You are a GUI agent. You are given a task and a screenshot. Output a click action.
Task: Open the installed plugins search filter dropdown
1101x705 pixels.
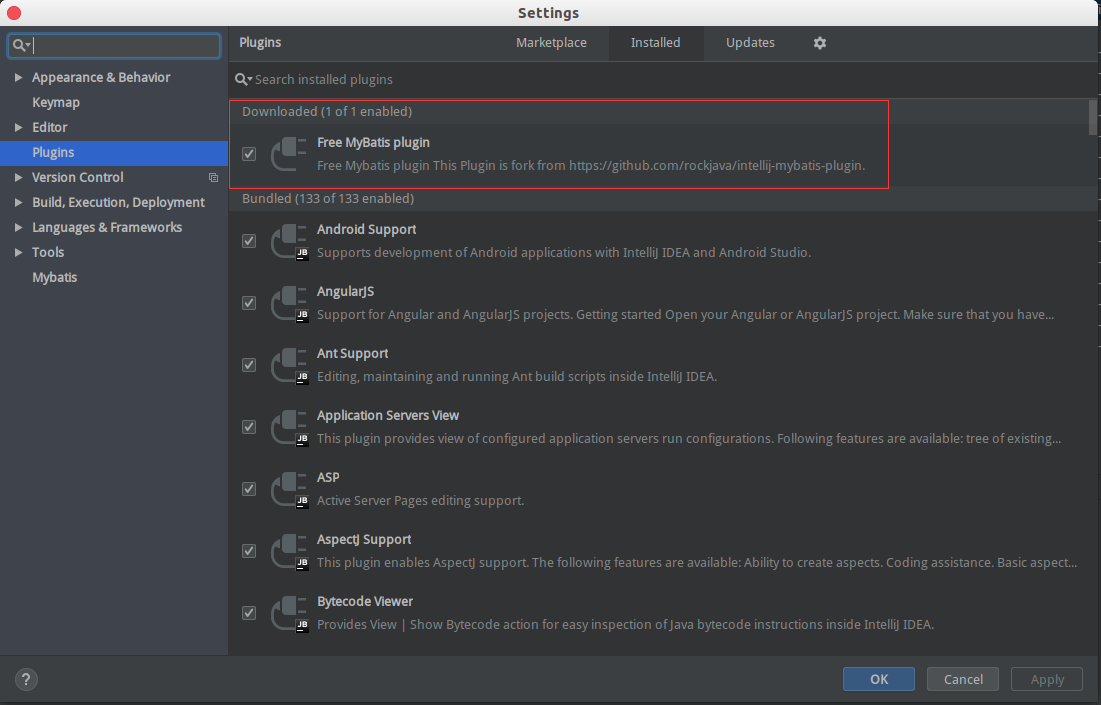[x=241, y=79]
